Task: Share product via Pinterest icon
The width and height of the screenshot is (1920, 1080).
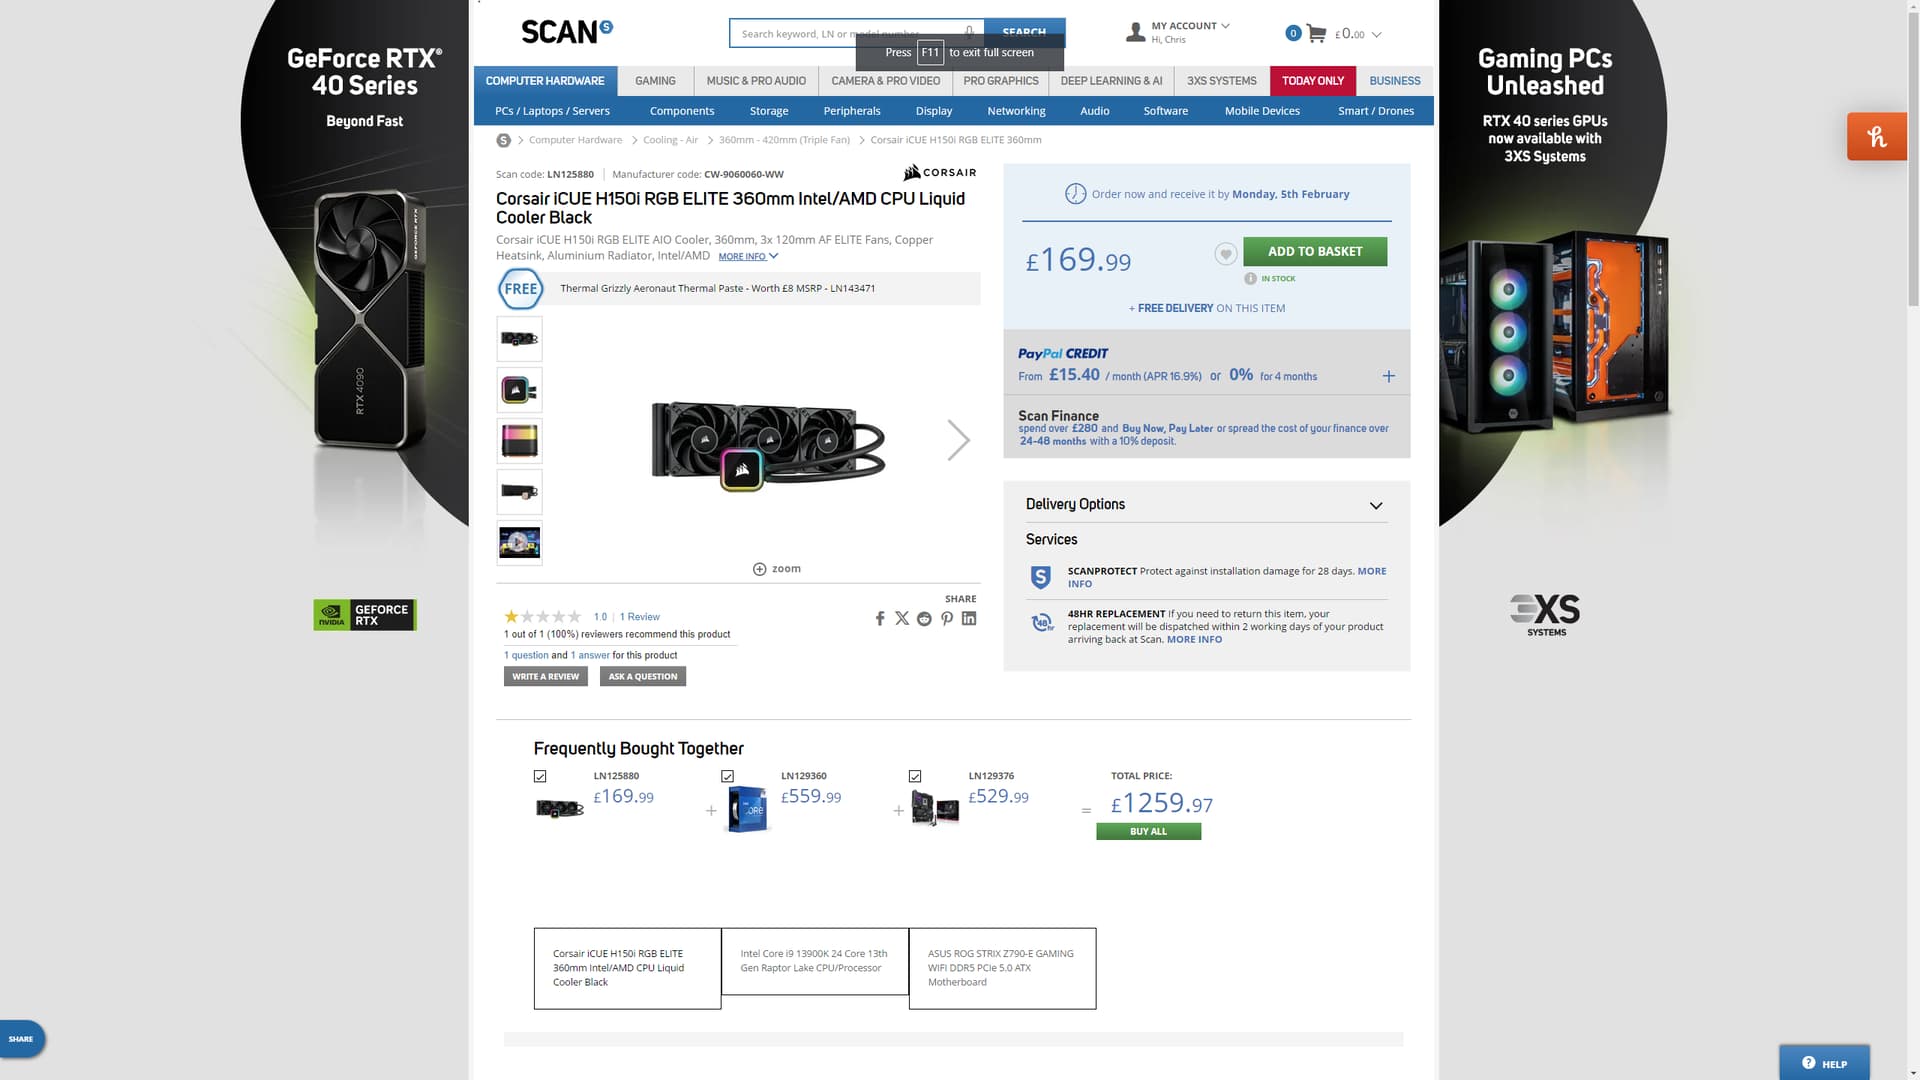Action: (x=947, y=619)
